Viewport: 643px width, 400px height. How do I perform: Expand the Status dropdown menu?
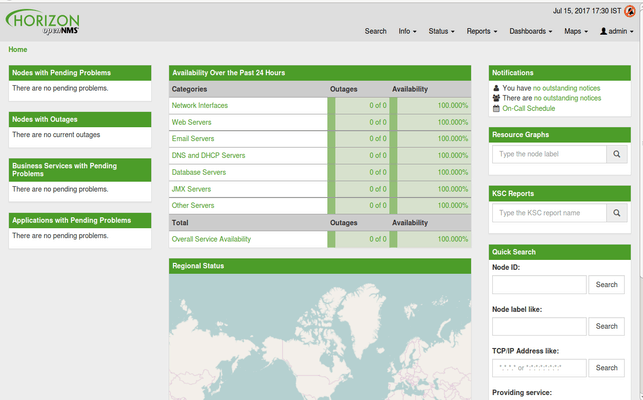[x=441, y=31]
